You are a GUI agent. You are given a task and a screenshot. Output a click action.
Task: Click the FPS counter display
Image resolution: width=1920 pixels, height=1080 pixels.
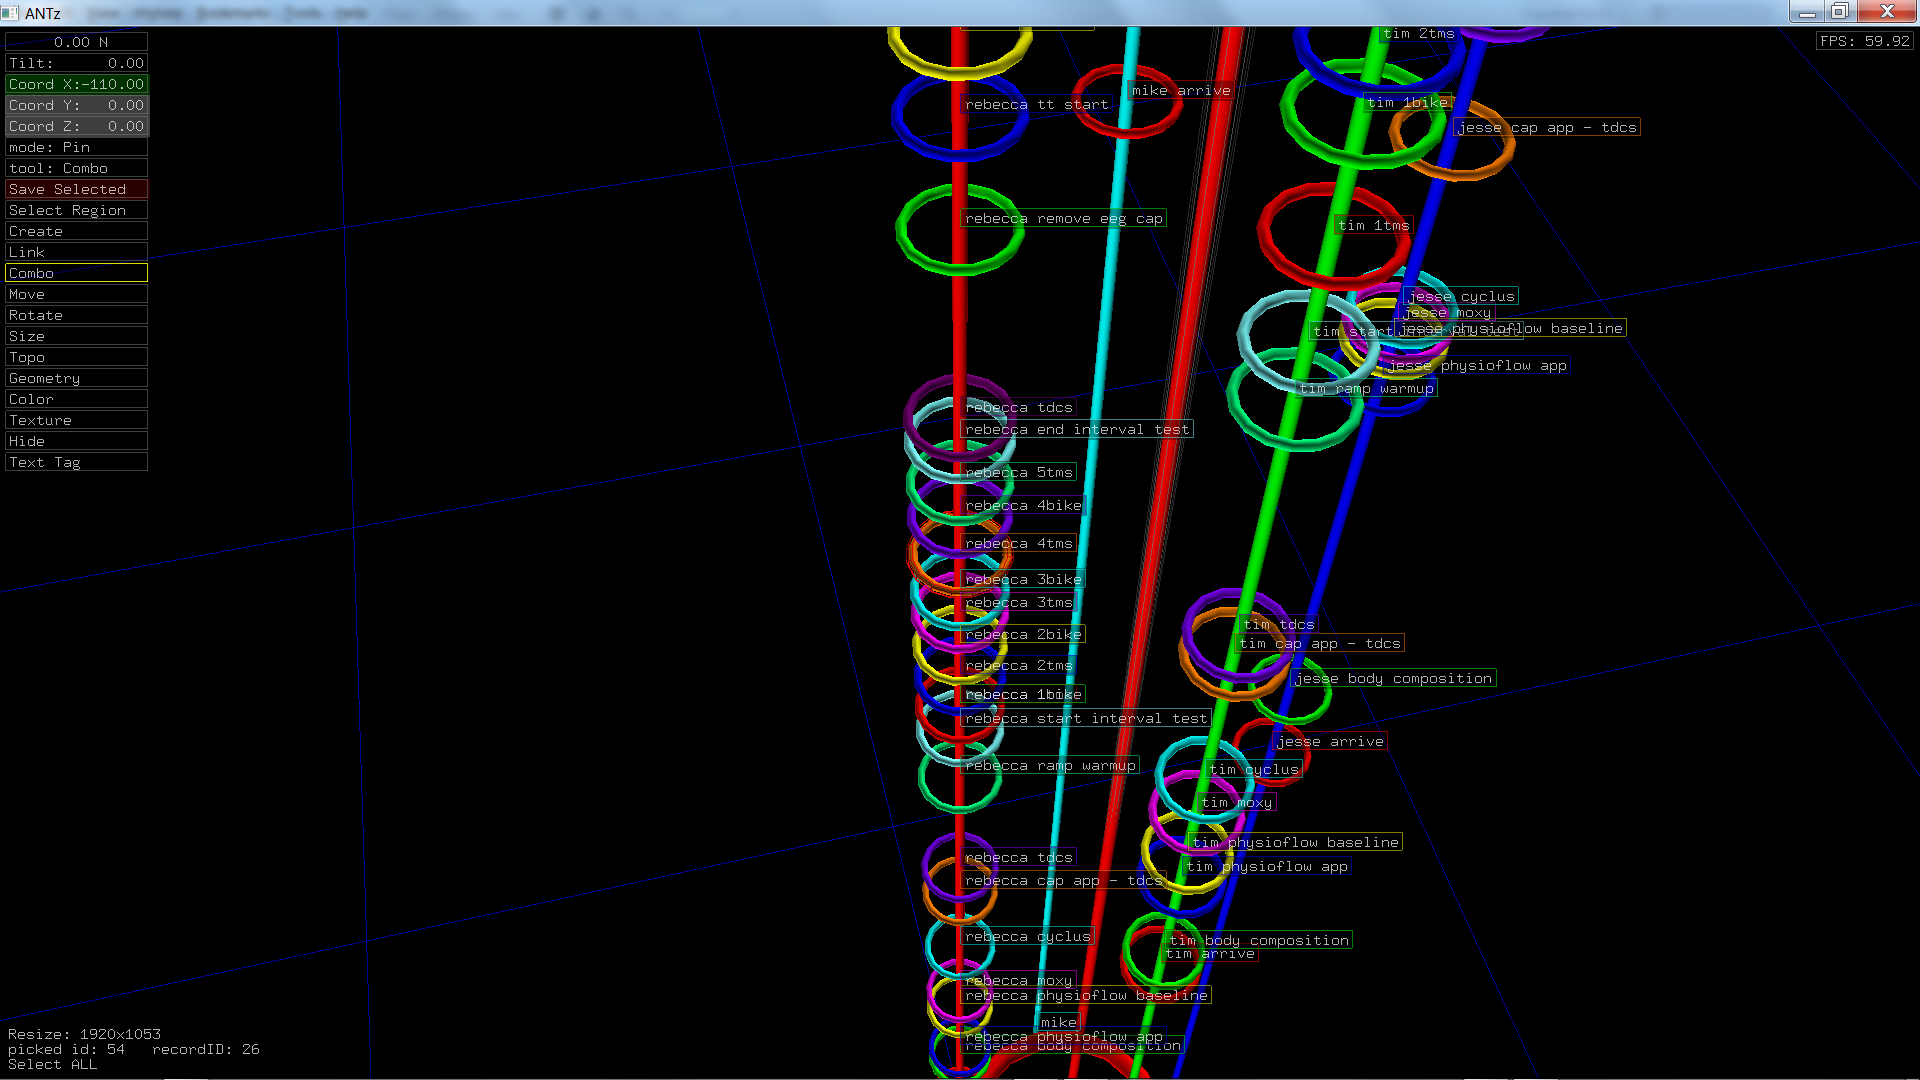pyautogui.click(x=1864, y=41)
